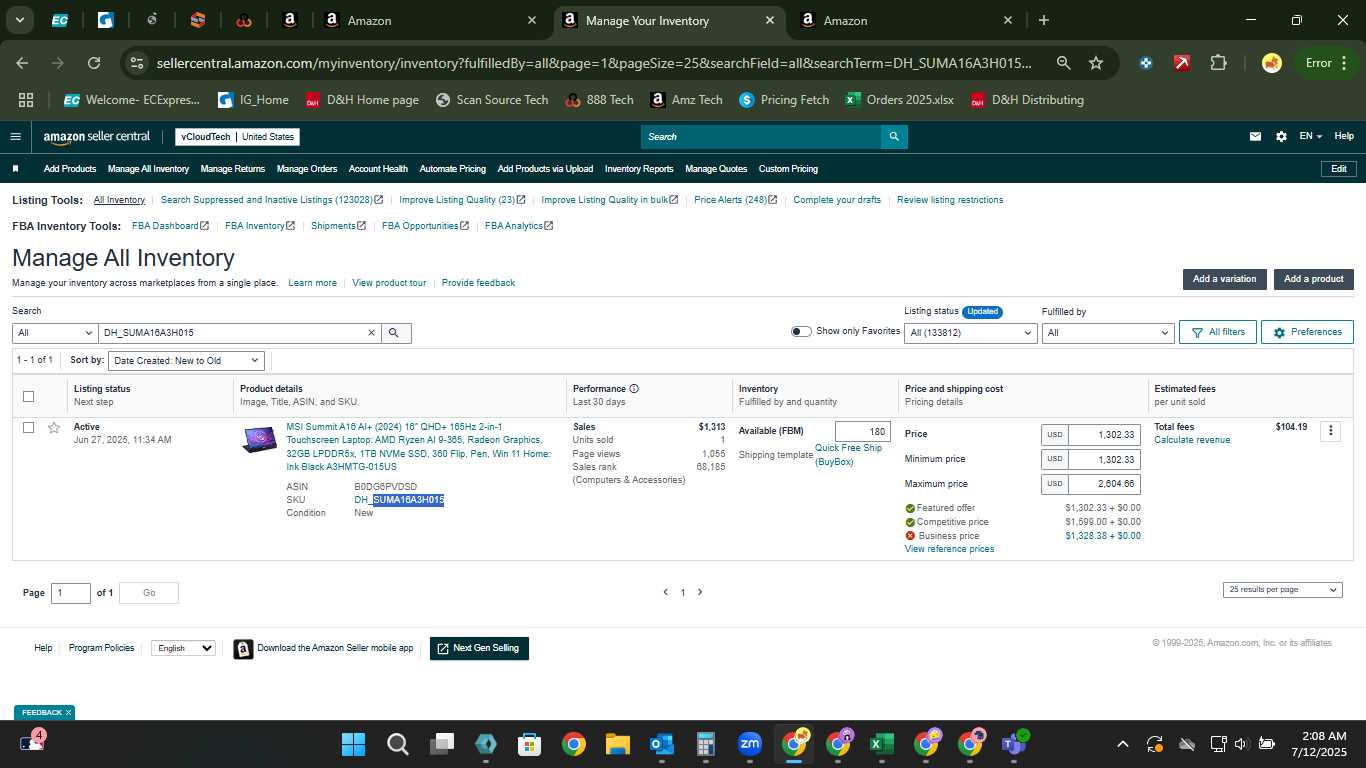The image size is (1366, 768).
Task: Open the search field All dropdown
Action: [54, 333]
